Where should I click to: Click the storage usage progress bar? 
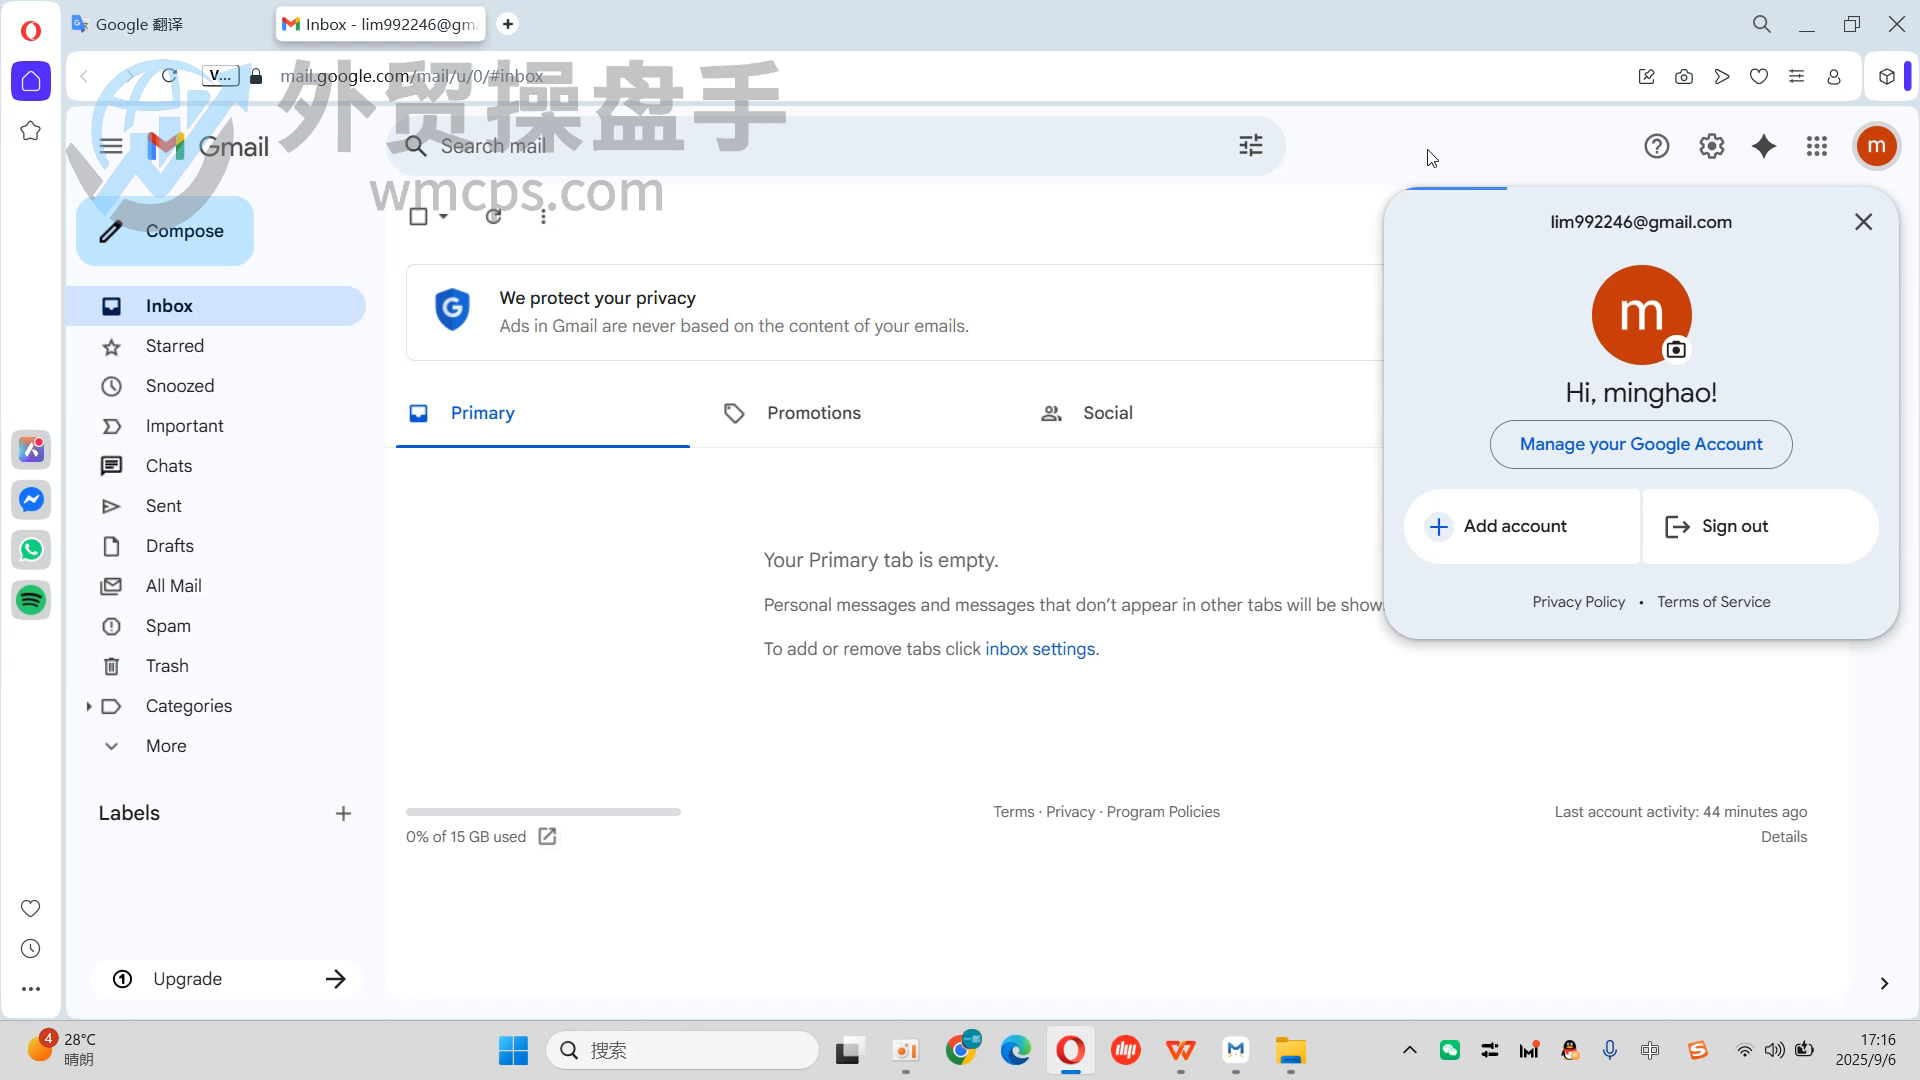pyautogui.click(x=543, y=812)
